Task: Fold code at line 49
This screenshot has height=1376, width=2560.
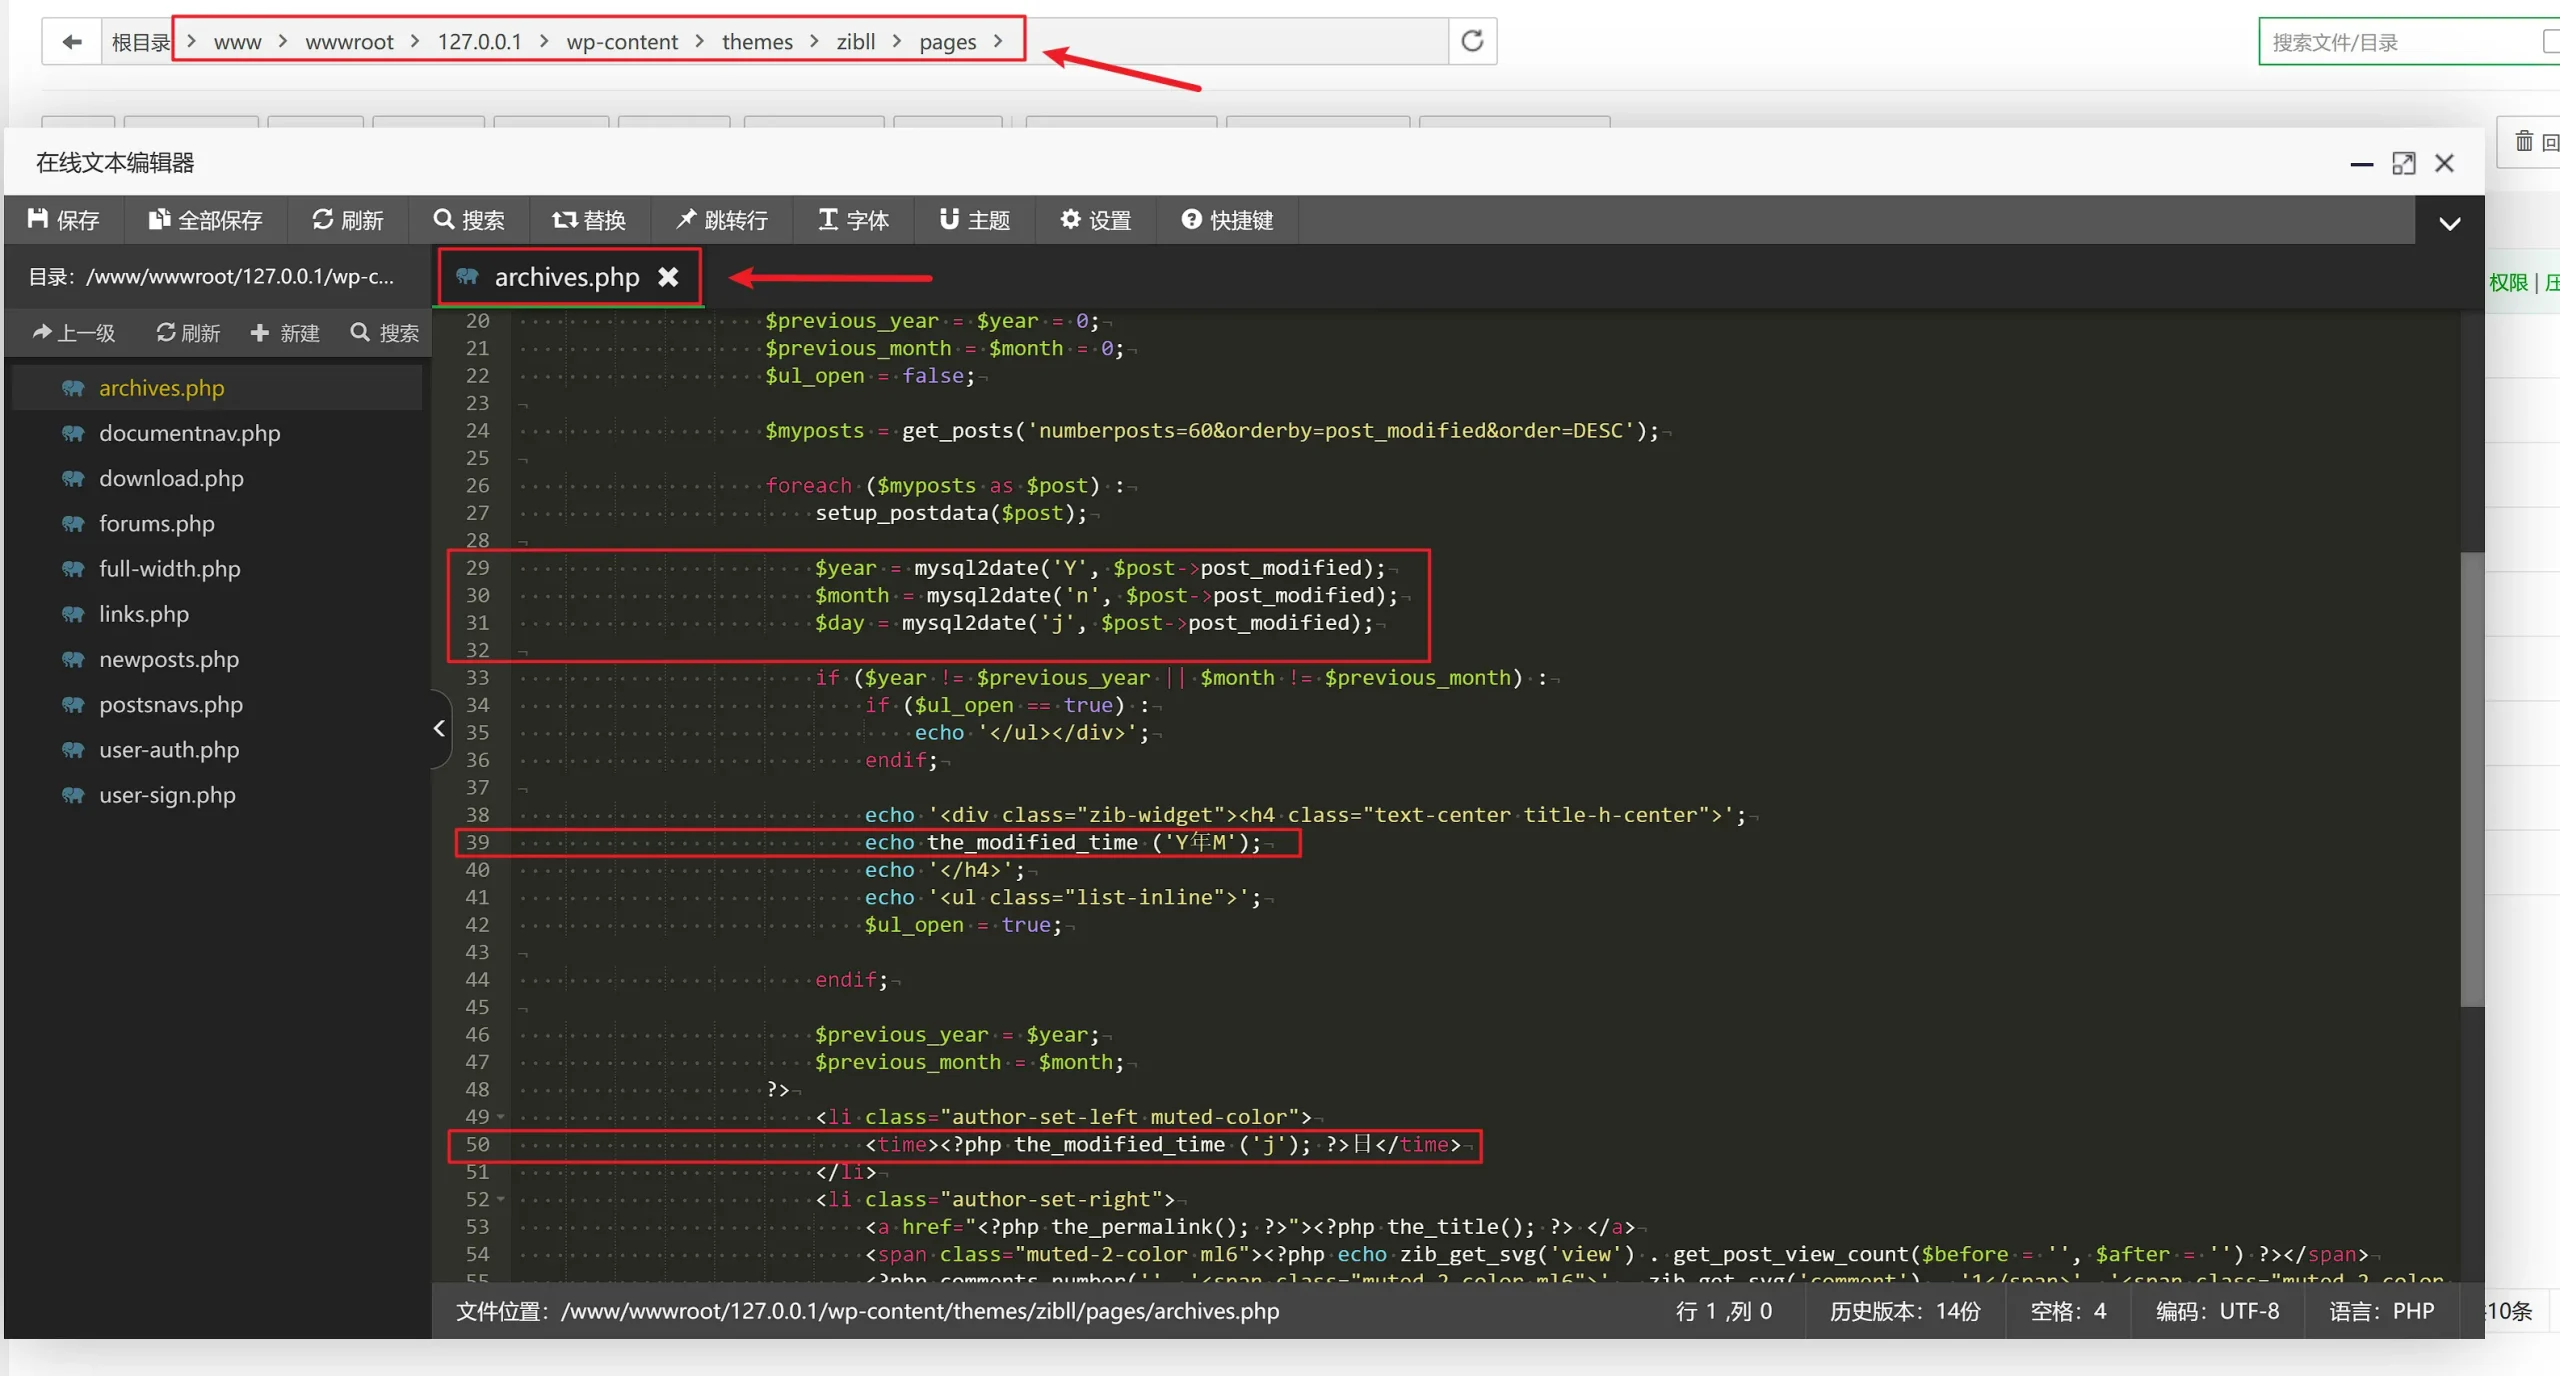Action: click(500, 1117)
